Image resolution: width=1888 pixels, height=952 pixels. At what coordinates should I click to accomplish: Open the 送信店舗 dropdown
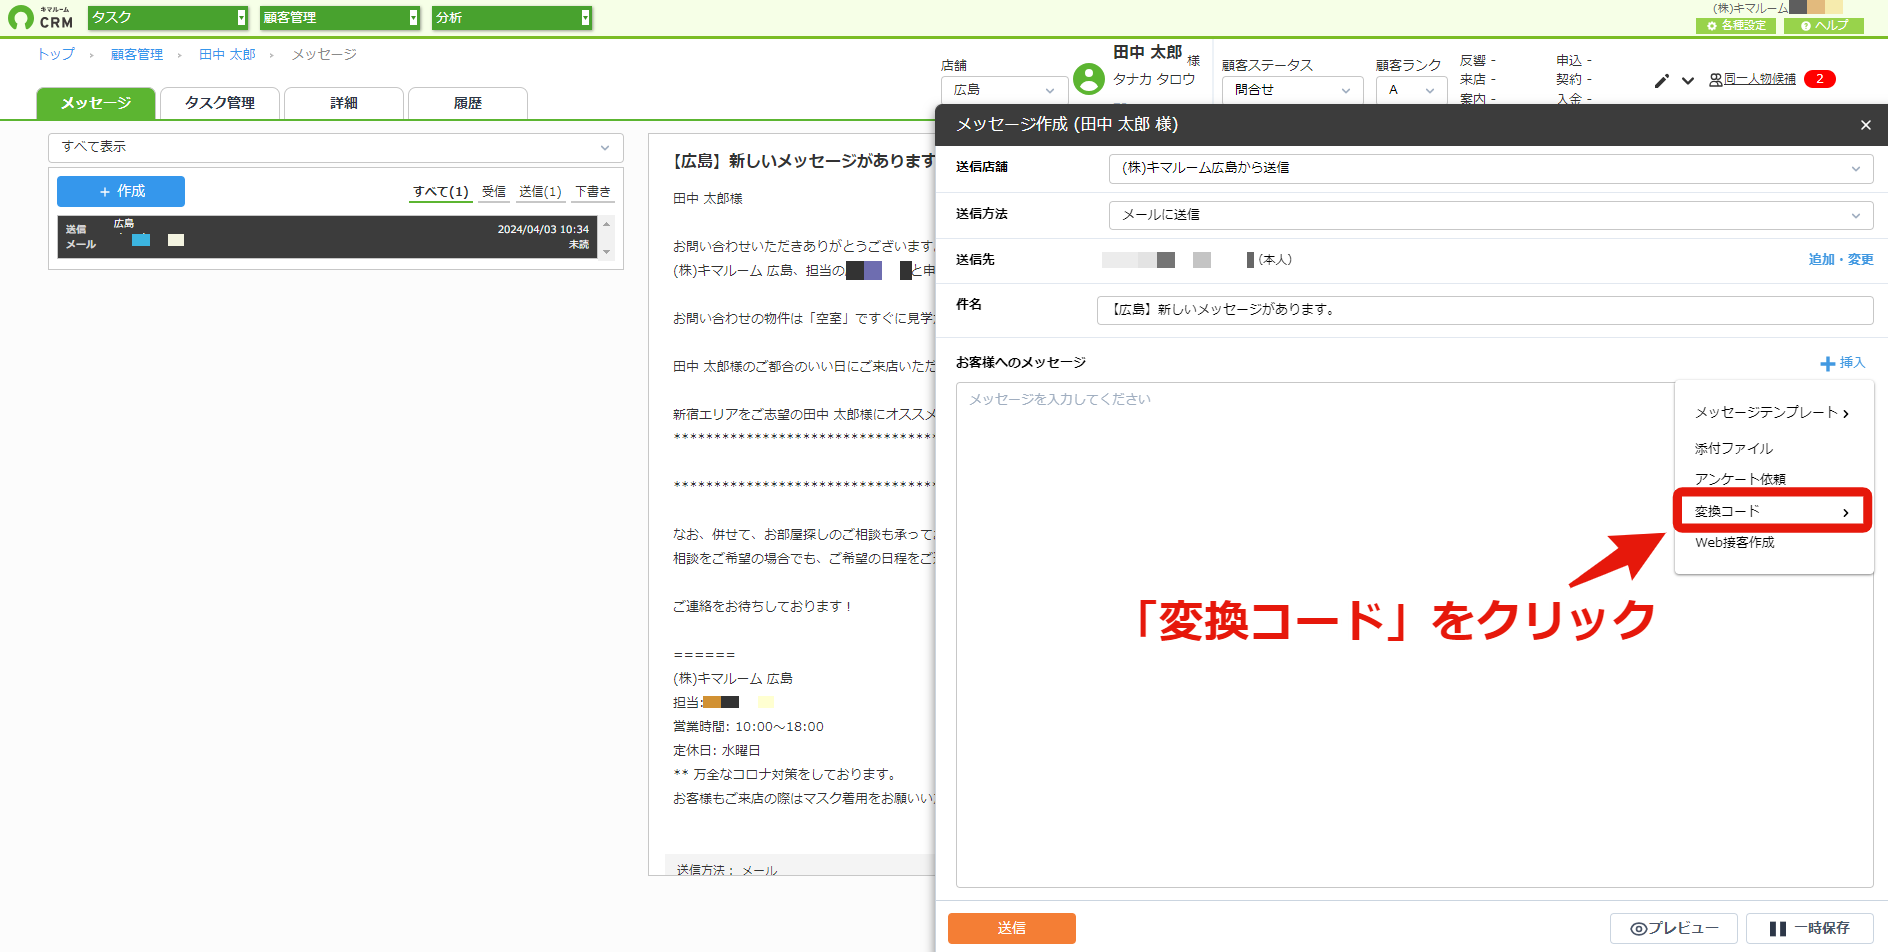click(x=1491, y=168)
